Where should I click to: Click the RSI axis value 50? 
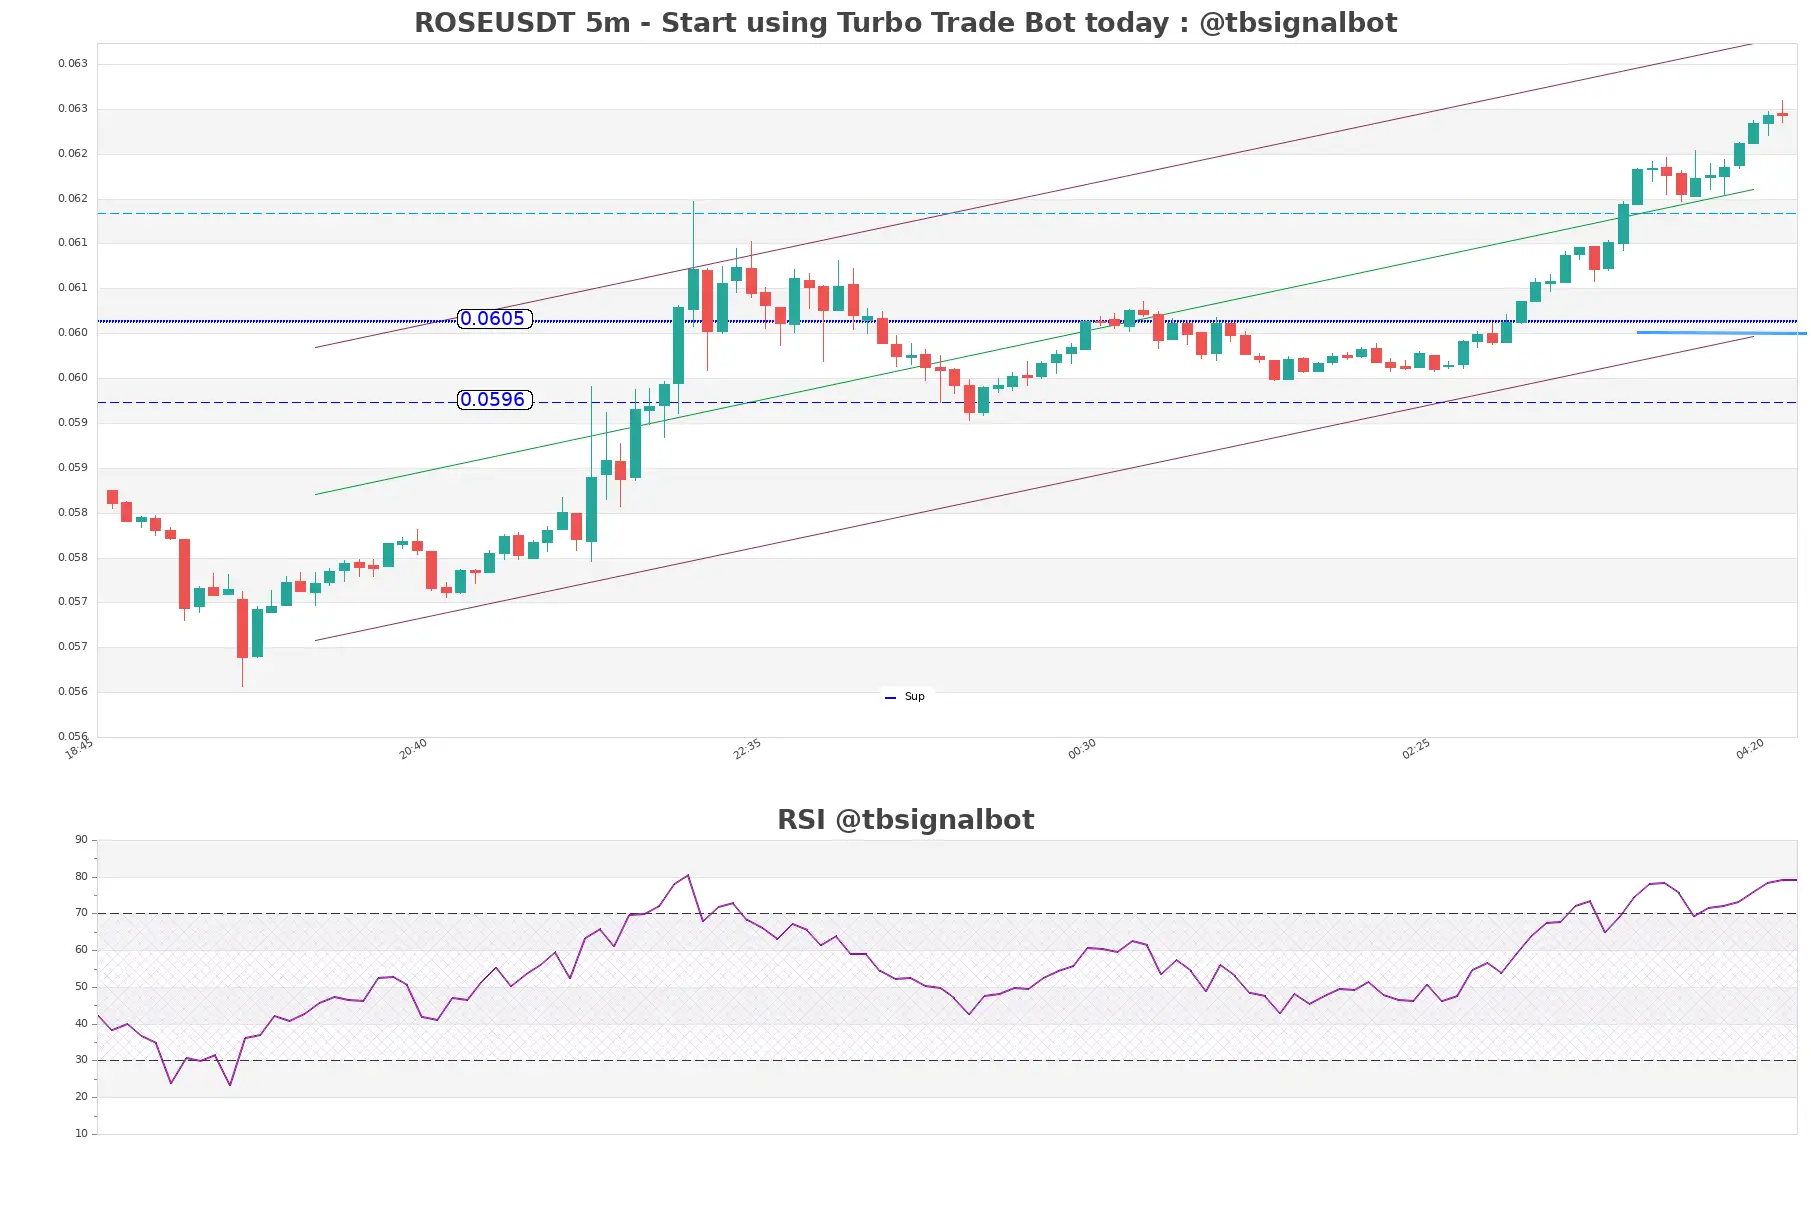[x=81, y=987]
